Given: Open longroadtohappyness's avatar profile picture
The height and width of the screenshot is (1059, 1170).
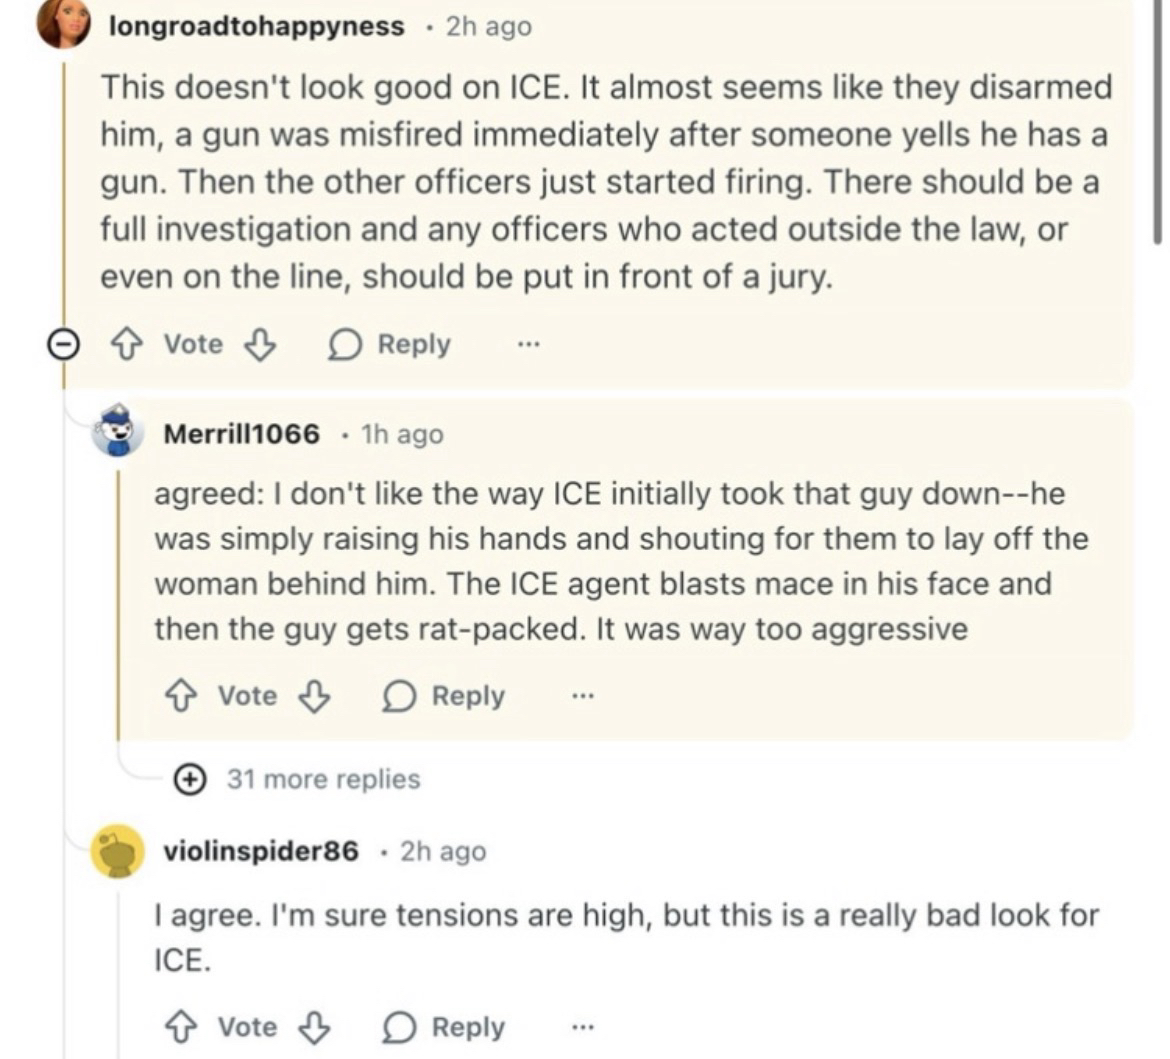Looking at the screenshot, I should pos(64,24).
